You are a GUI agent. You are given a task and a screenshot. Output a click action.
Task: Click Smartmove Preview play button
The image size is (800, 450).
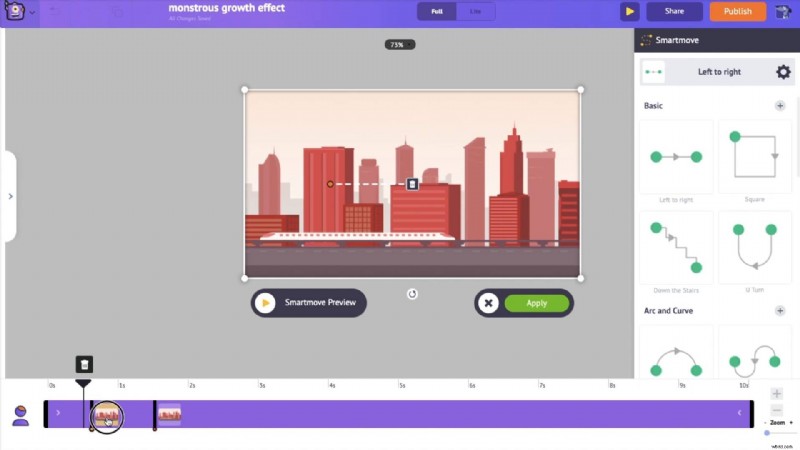[265, 303]
